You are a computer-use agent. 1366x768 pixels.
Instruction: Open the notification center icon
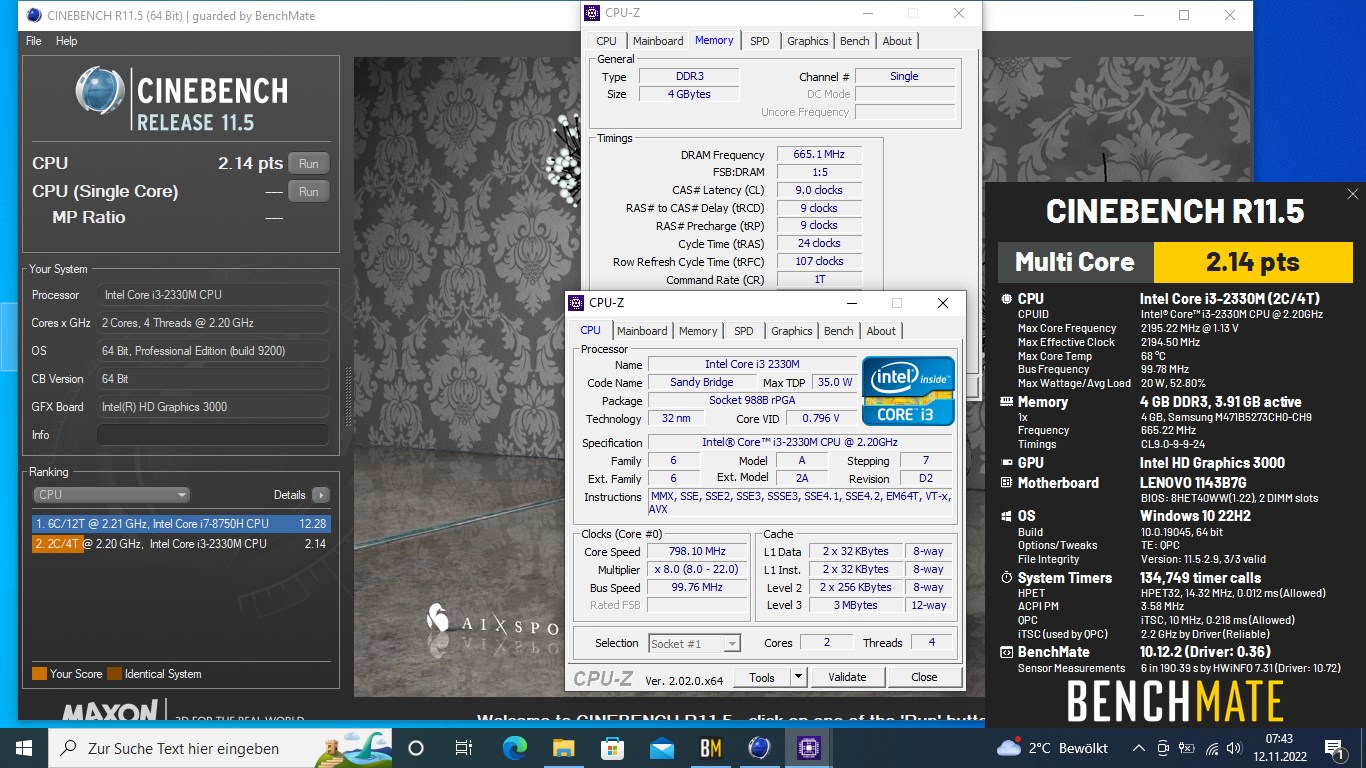pos(1333,748)
